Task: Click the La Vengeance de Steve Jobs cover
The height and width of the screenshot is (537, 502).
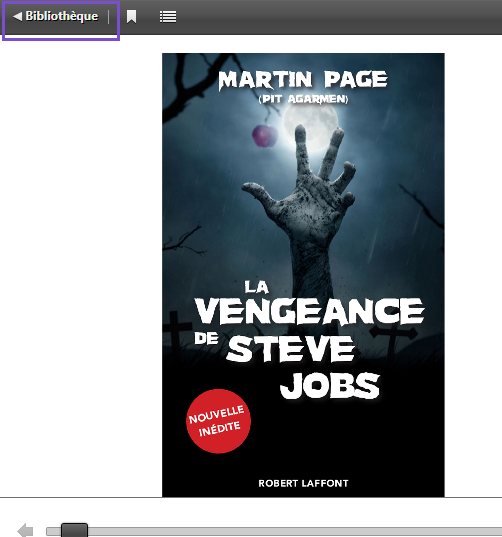Action: (303, 275)
